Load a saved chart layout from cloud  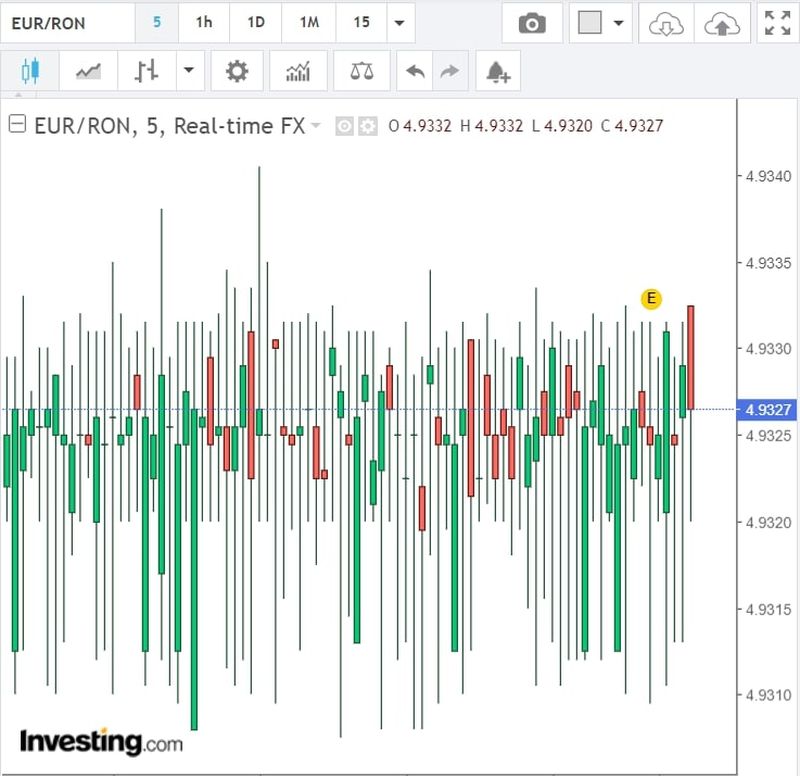pyautogui.click(x=664, y=24)
